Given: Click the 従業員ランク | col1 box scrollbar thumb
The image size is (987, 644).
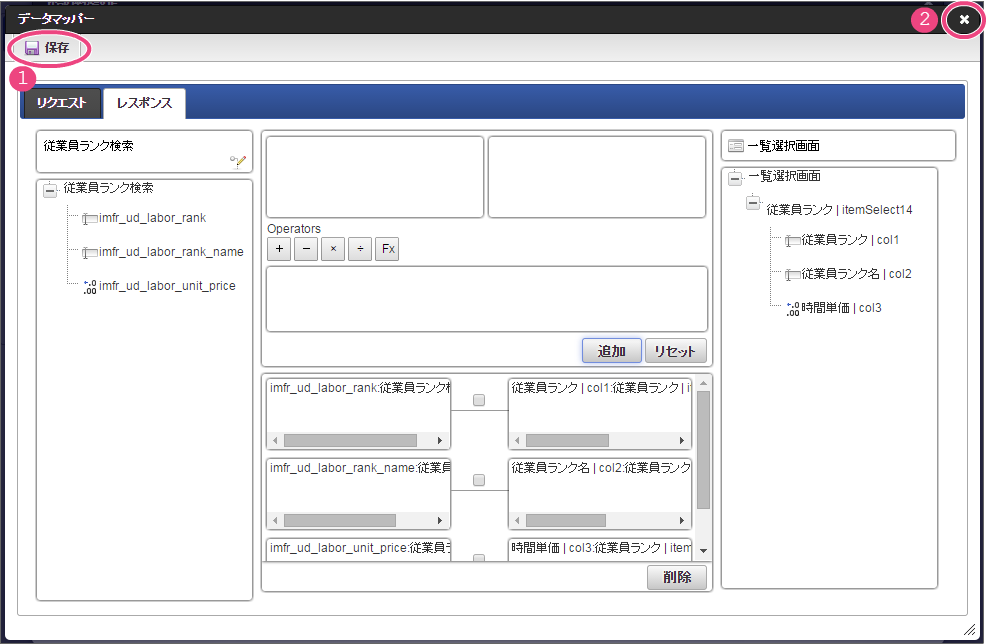Looking at the screenshot, I should 567,441.
